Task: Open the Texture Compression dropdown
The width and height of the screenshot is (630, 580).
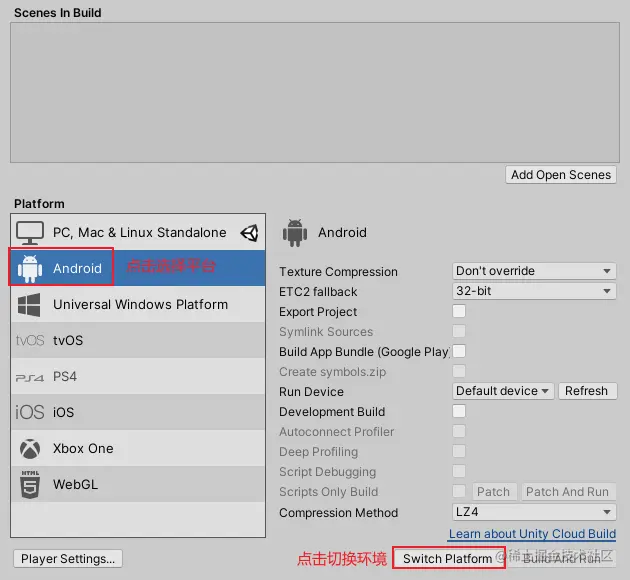Action: click(534, 271)
